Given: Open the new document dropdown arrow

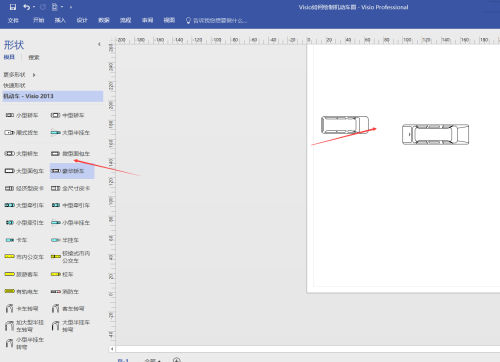Looking at the screenshot, I should point(62,7).
